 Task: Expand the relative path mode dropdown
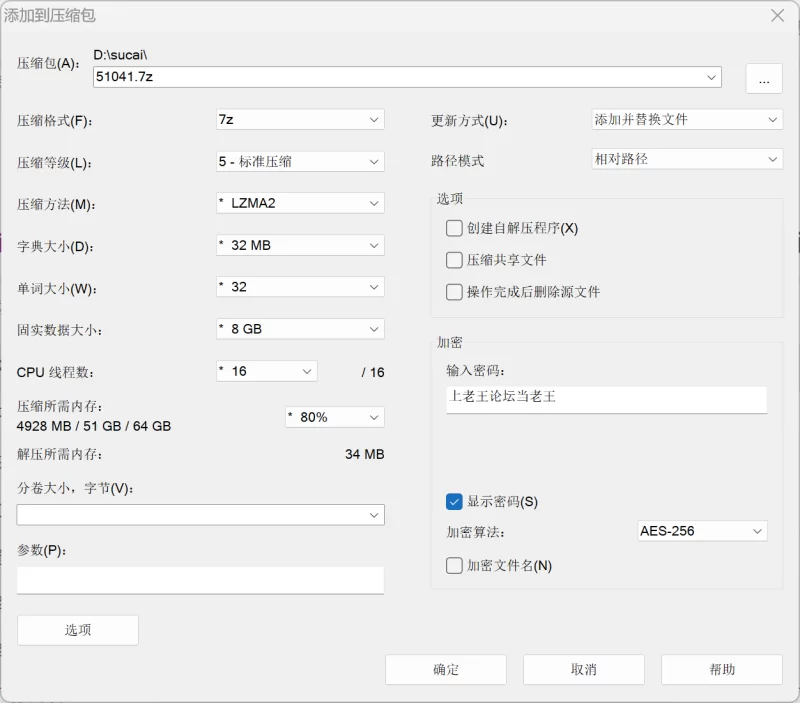coord(687,160)
